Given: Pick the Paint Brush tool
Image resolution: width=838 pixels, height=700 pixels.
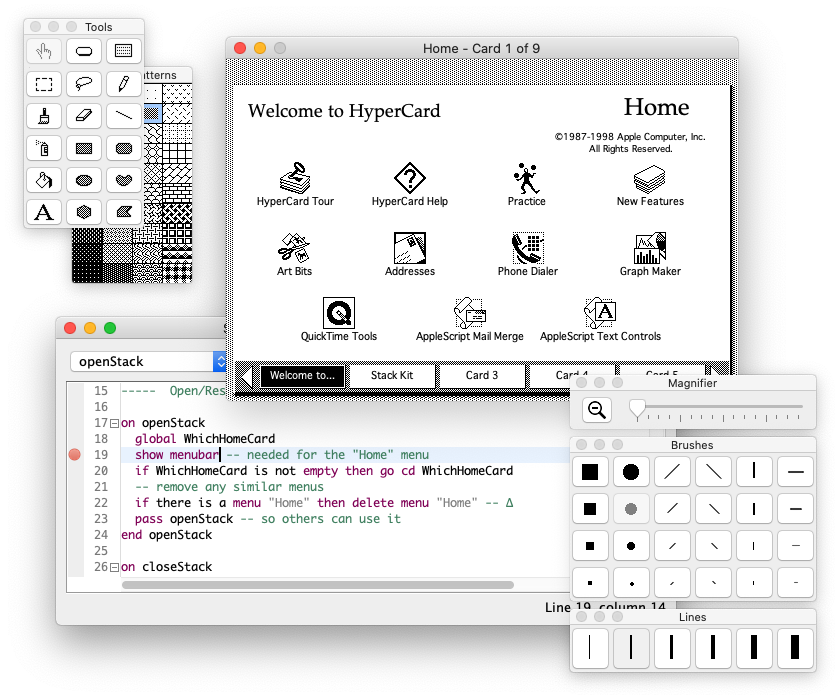Looking at the screenshot, I should [x=44, y=116].
